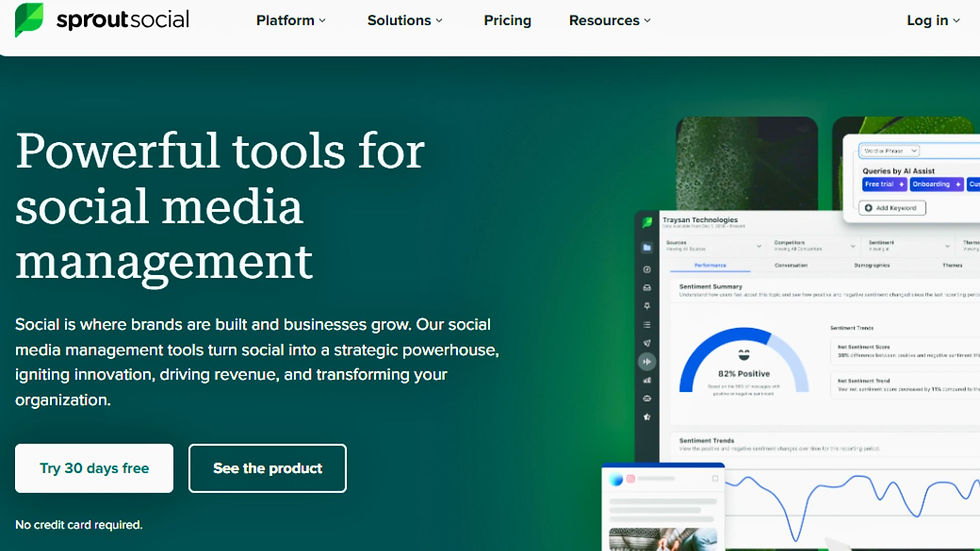
Task: Click the smiley face in the sentiment gauge
Action: [744, 355]
